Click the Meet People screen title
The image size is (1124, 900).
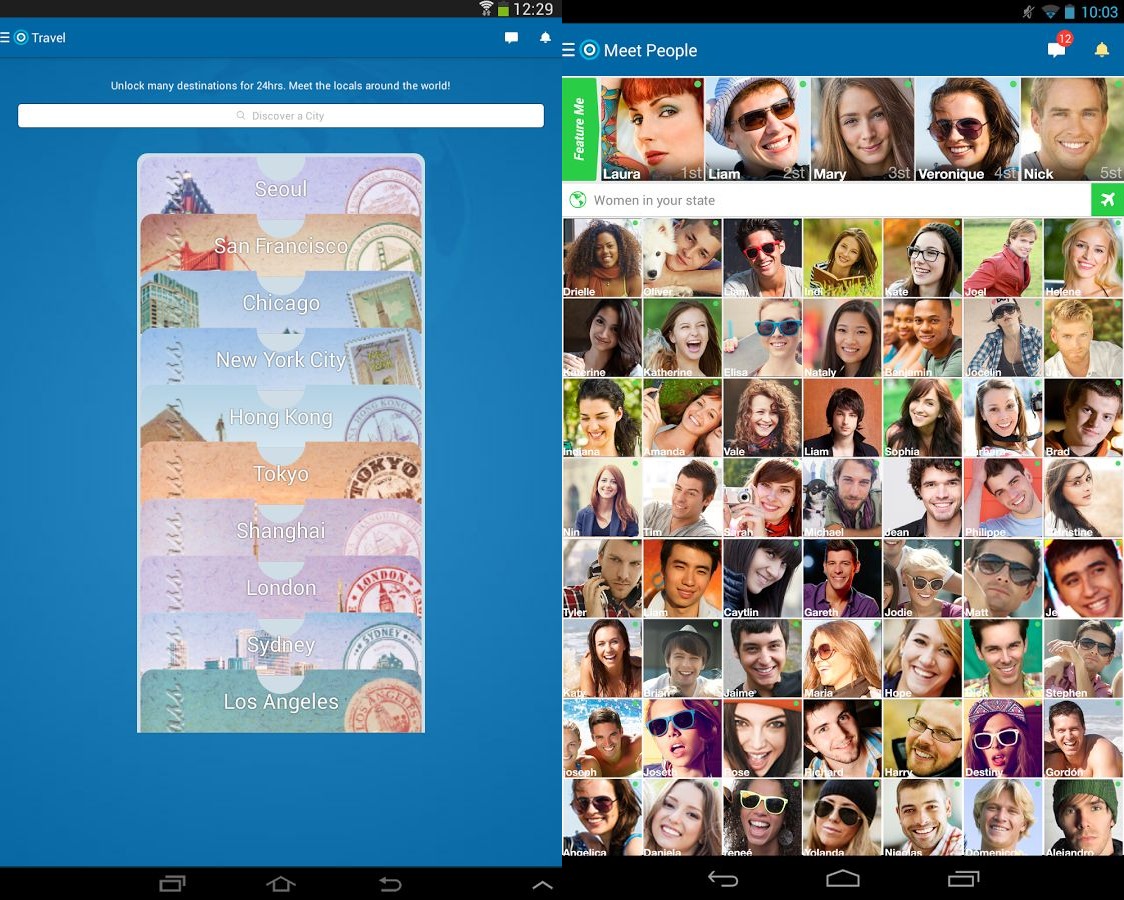point(651,49)
